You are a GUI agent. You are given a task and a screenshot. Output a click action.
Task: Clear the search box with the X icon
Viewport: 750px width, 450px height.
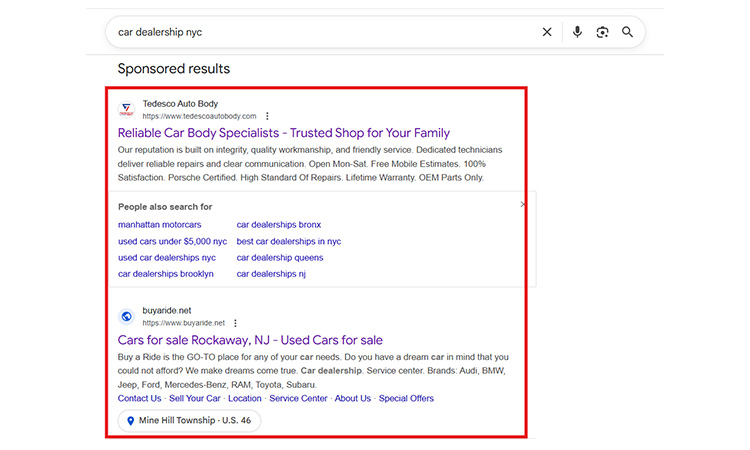547,32
